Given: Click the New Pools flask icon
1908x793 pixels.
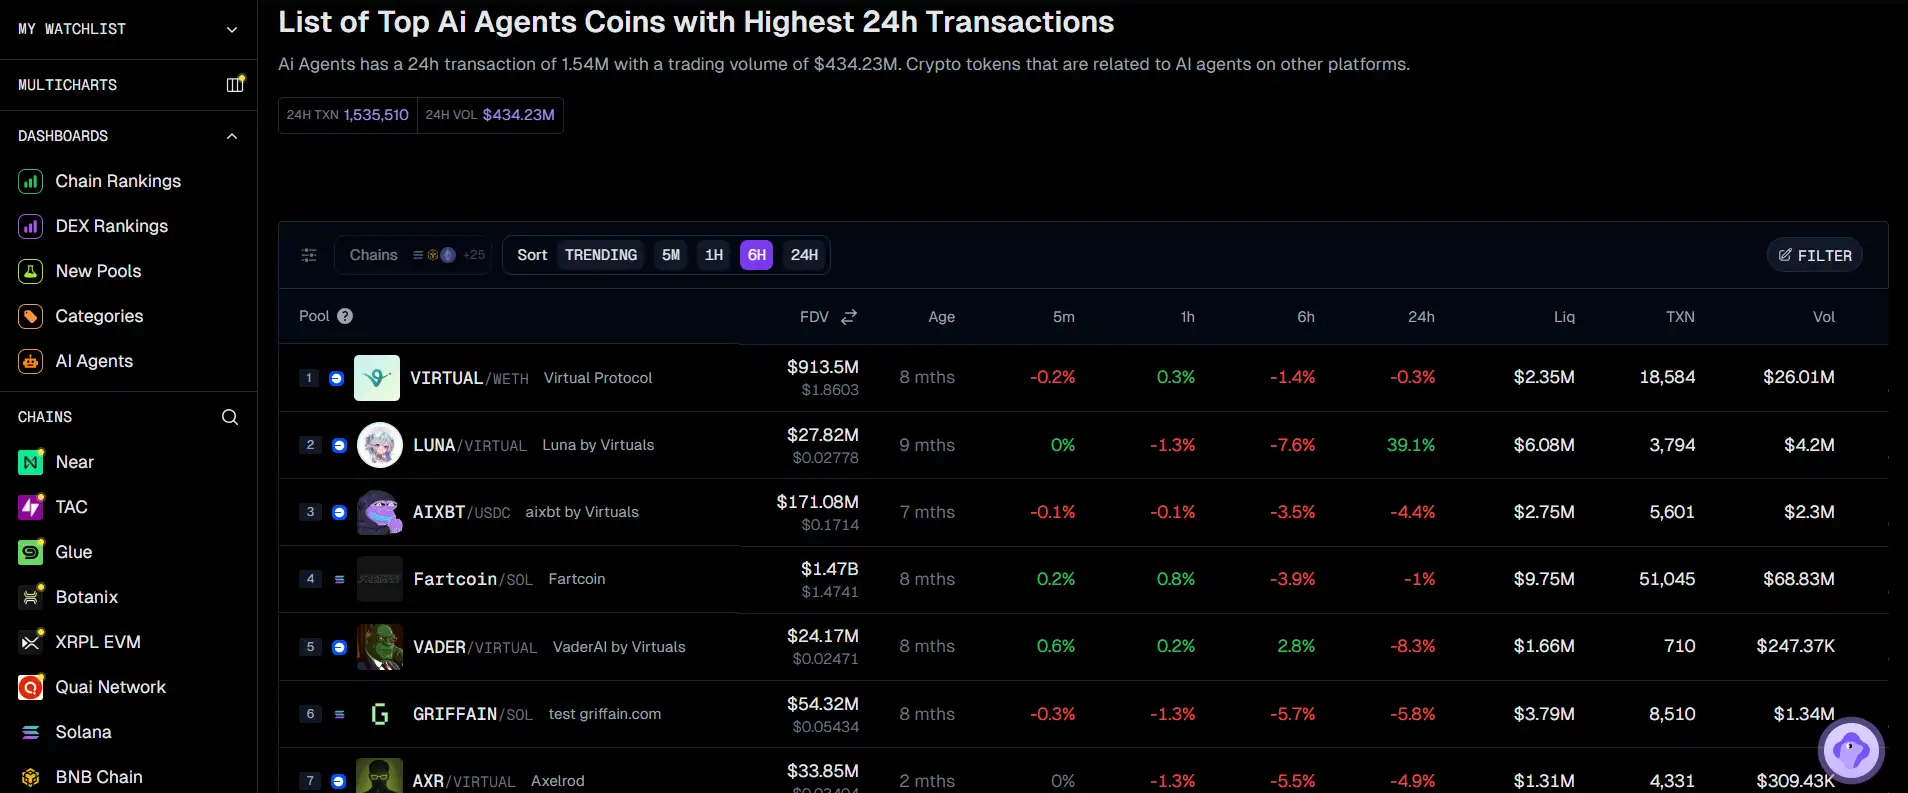Looking at the screenshot, I should 31,271.
